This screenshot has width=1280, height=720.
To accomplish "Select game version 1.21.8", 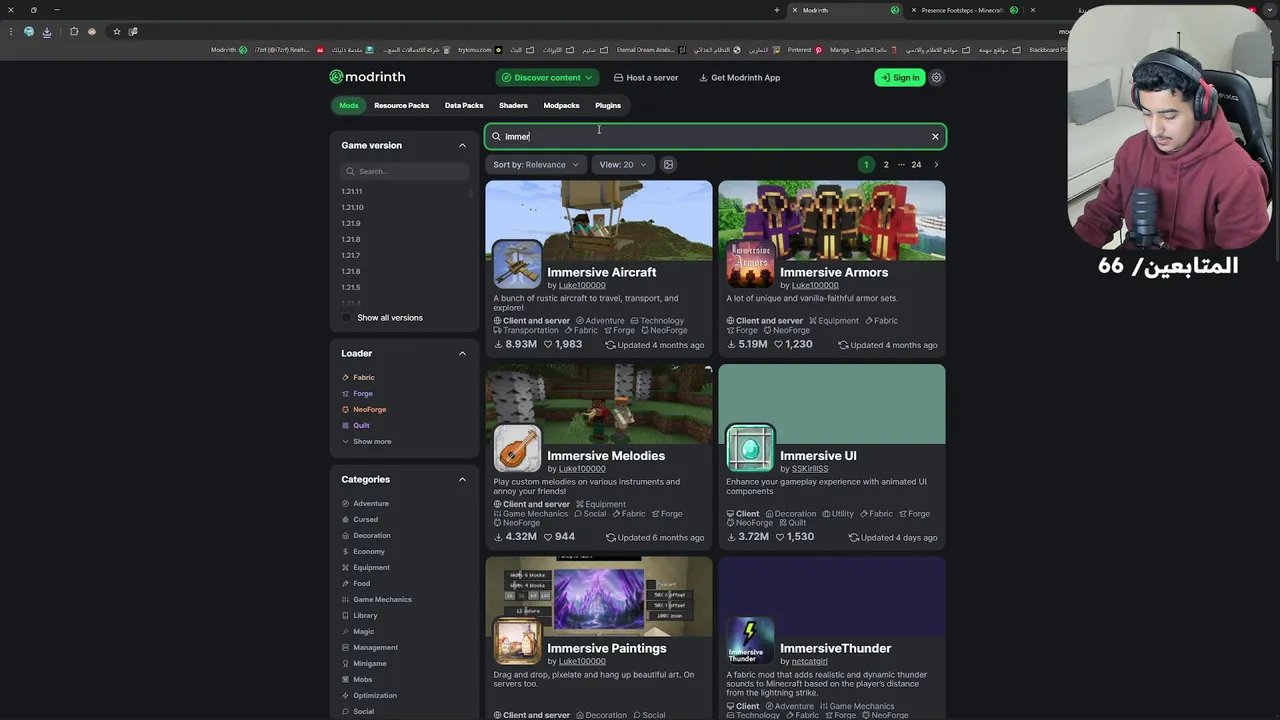I will (x=350, y=239).
